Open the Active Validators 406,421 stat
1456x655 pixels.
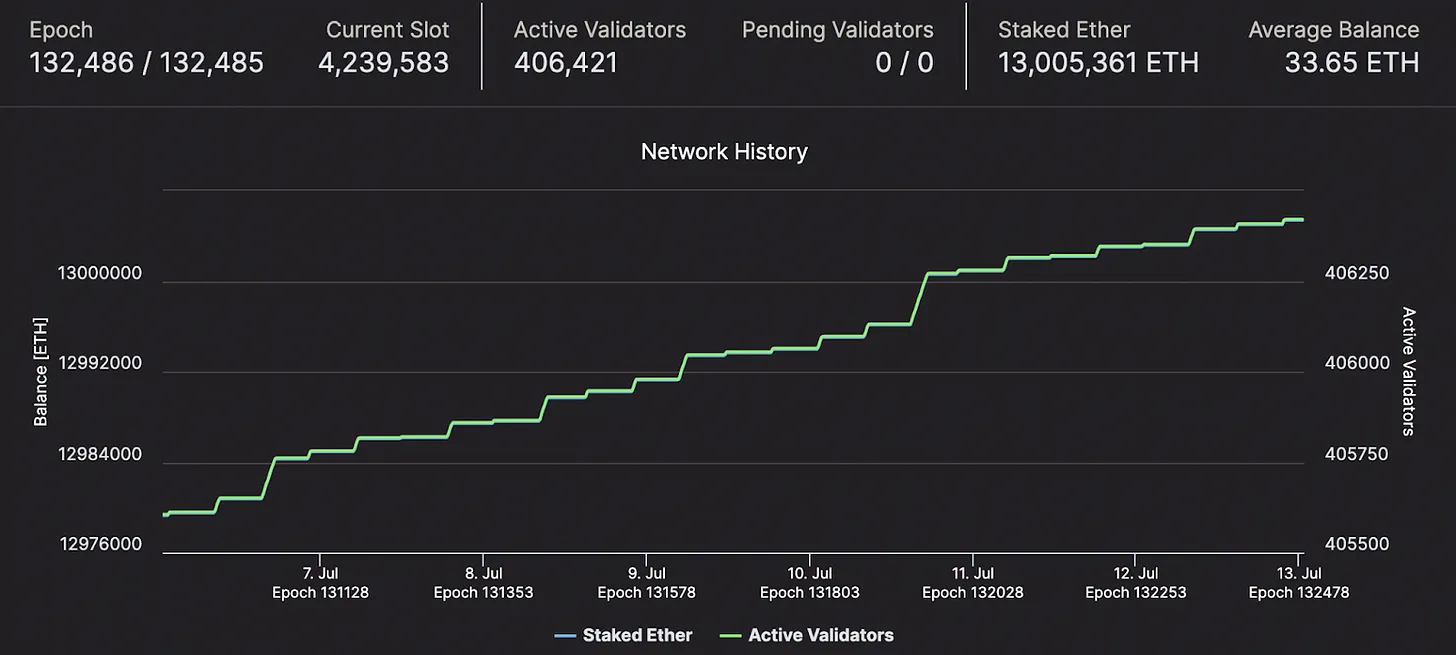(x=600, y=47)
